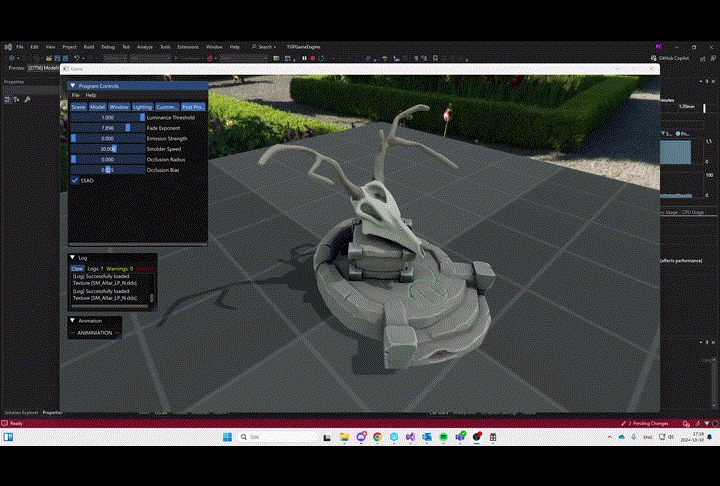Open the Extensions menu

pos(188,47)
